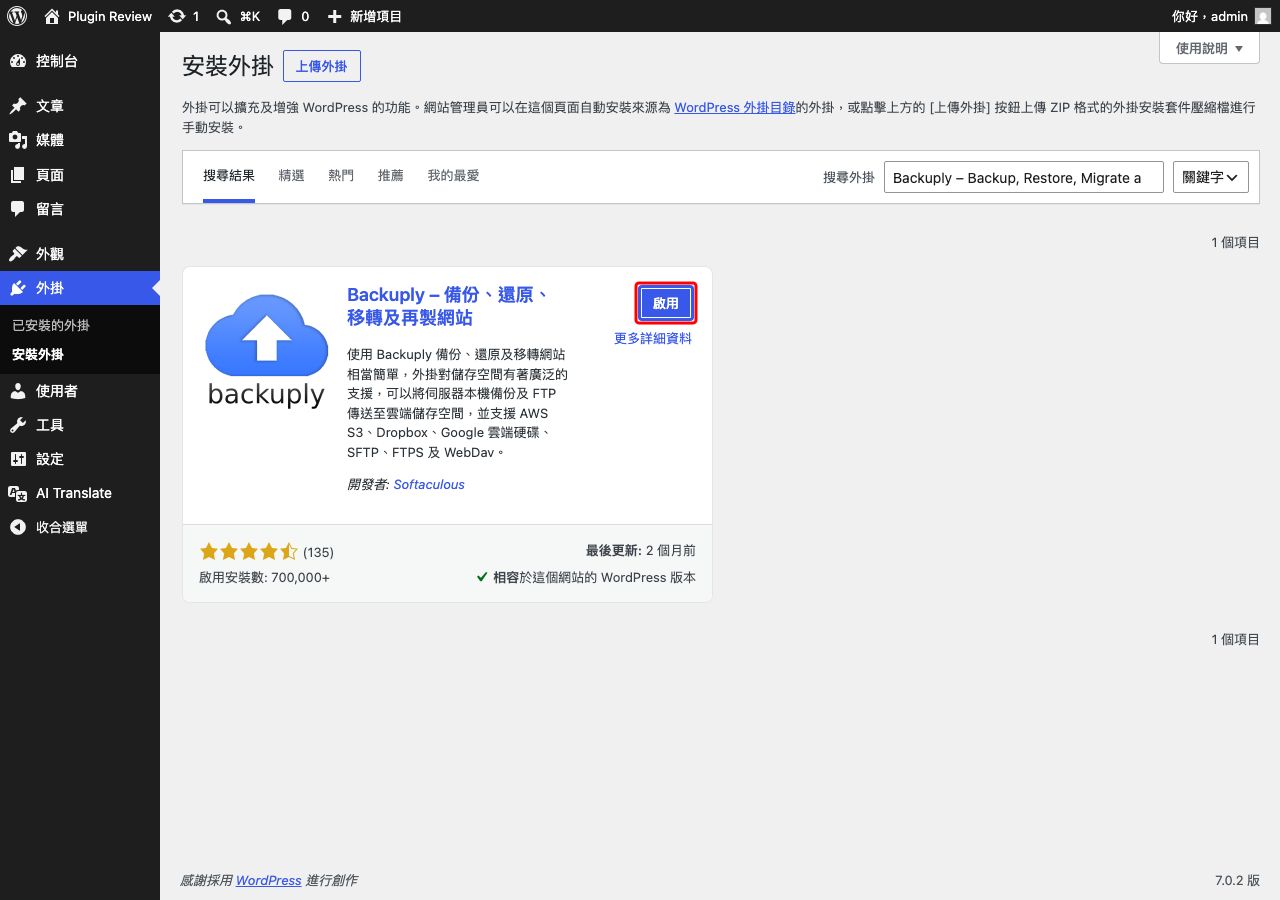Image resolution: width=1280 pixels, height=900 pixels.
Task: Click the 7.0.2 版 version text
Action: (1237, 881)
